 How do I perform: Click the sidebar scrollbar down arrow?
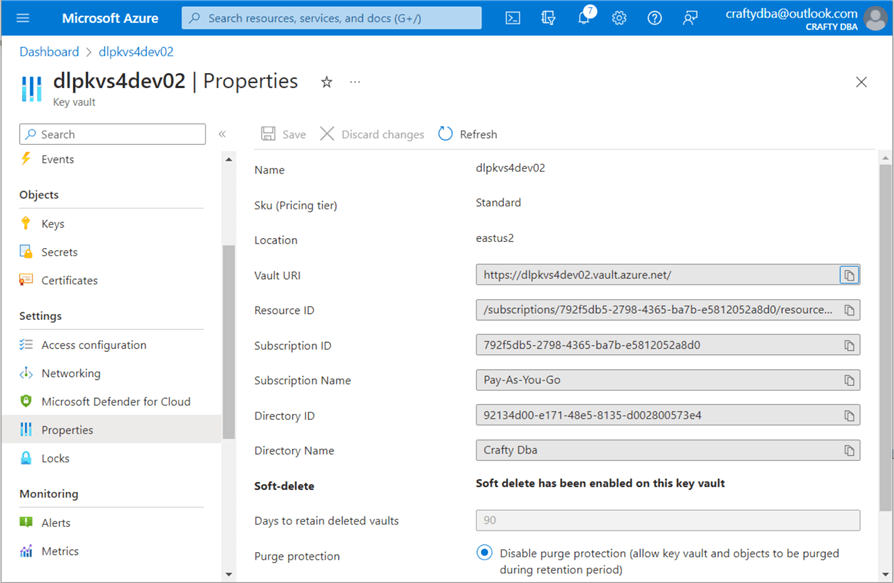229,574
